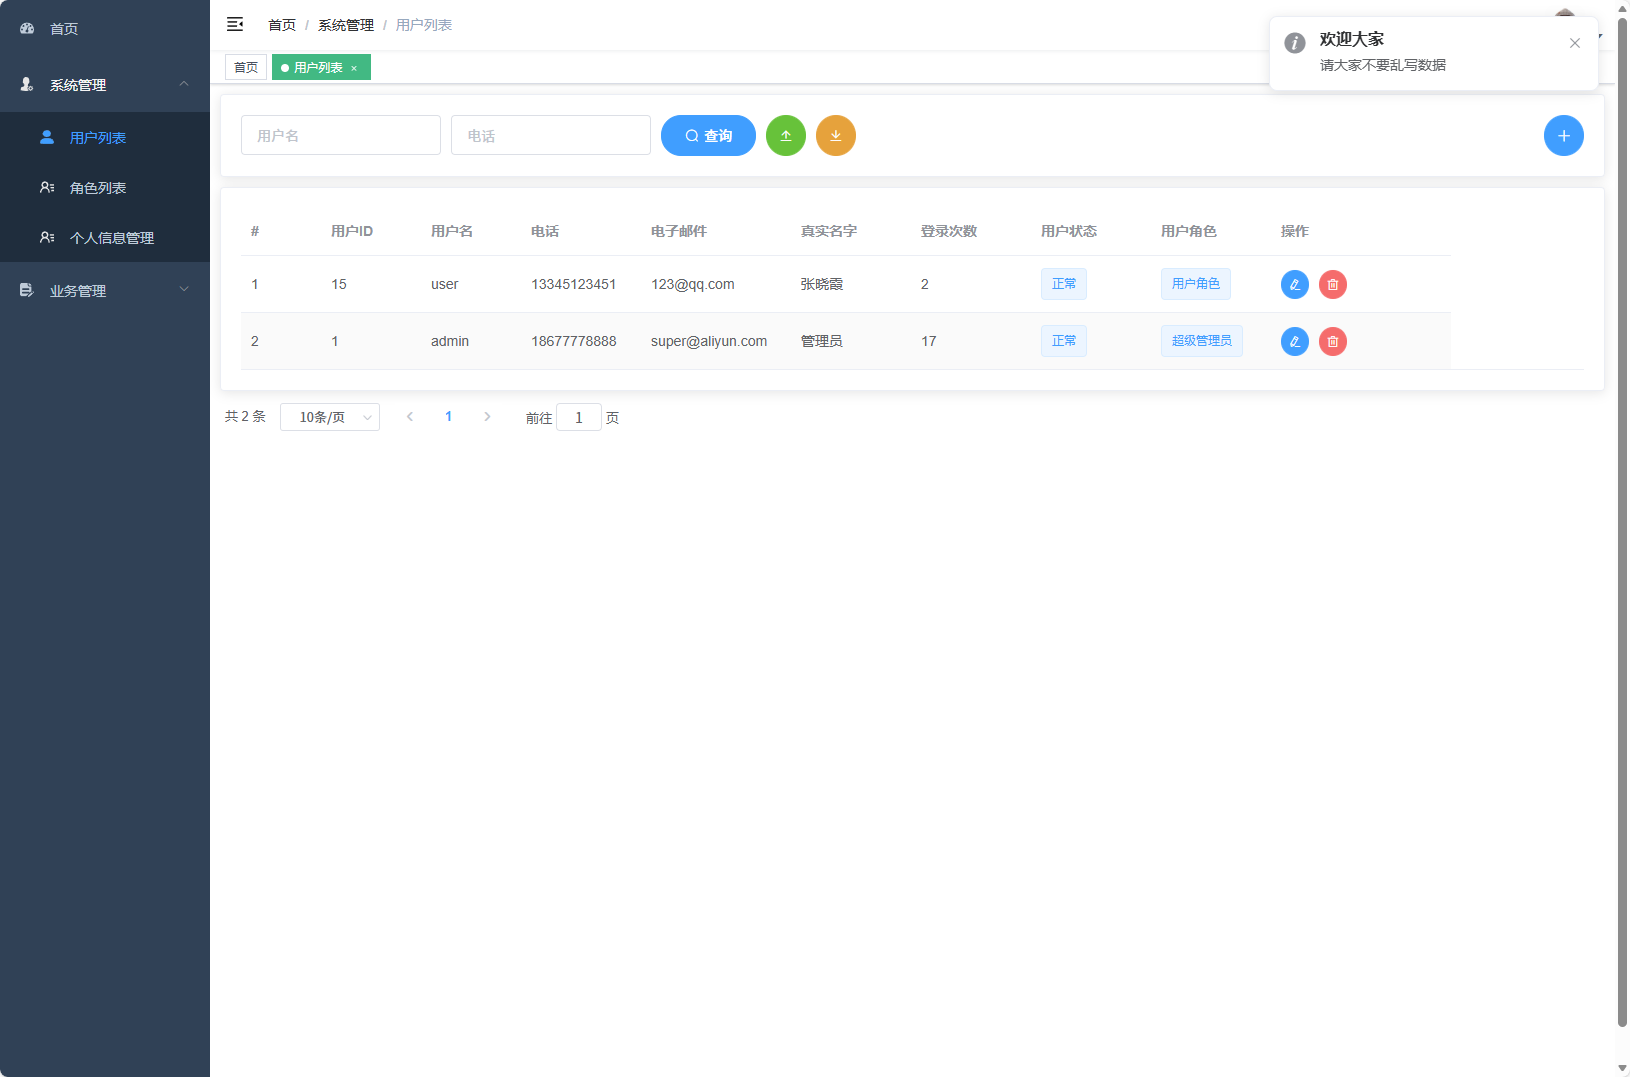Click the orange export icon
This screenshot has width=1630, height=1077.
(836, 135)
